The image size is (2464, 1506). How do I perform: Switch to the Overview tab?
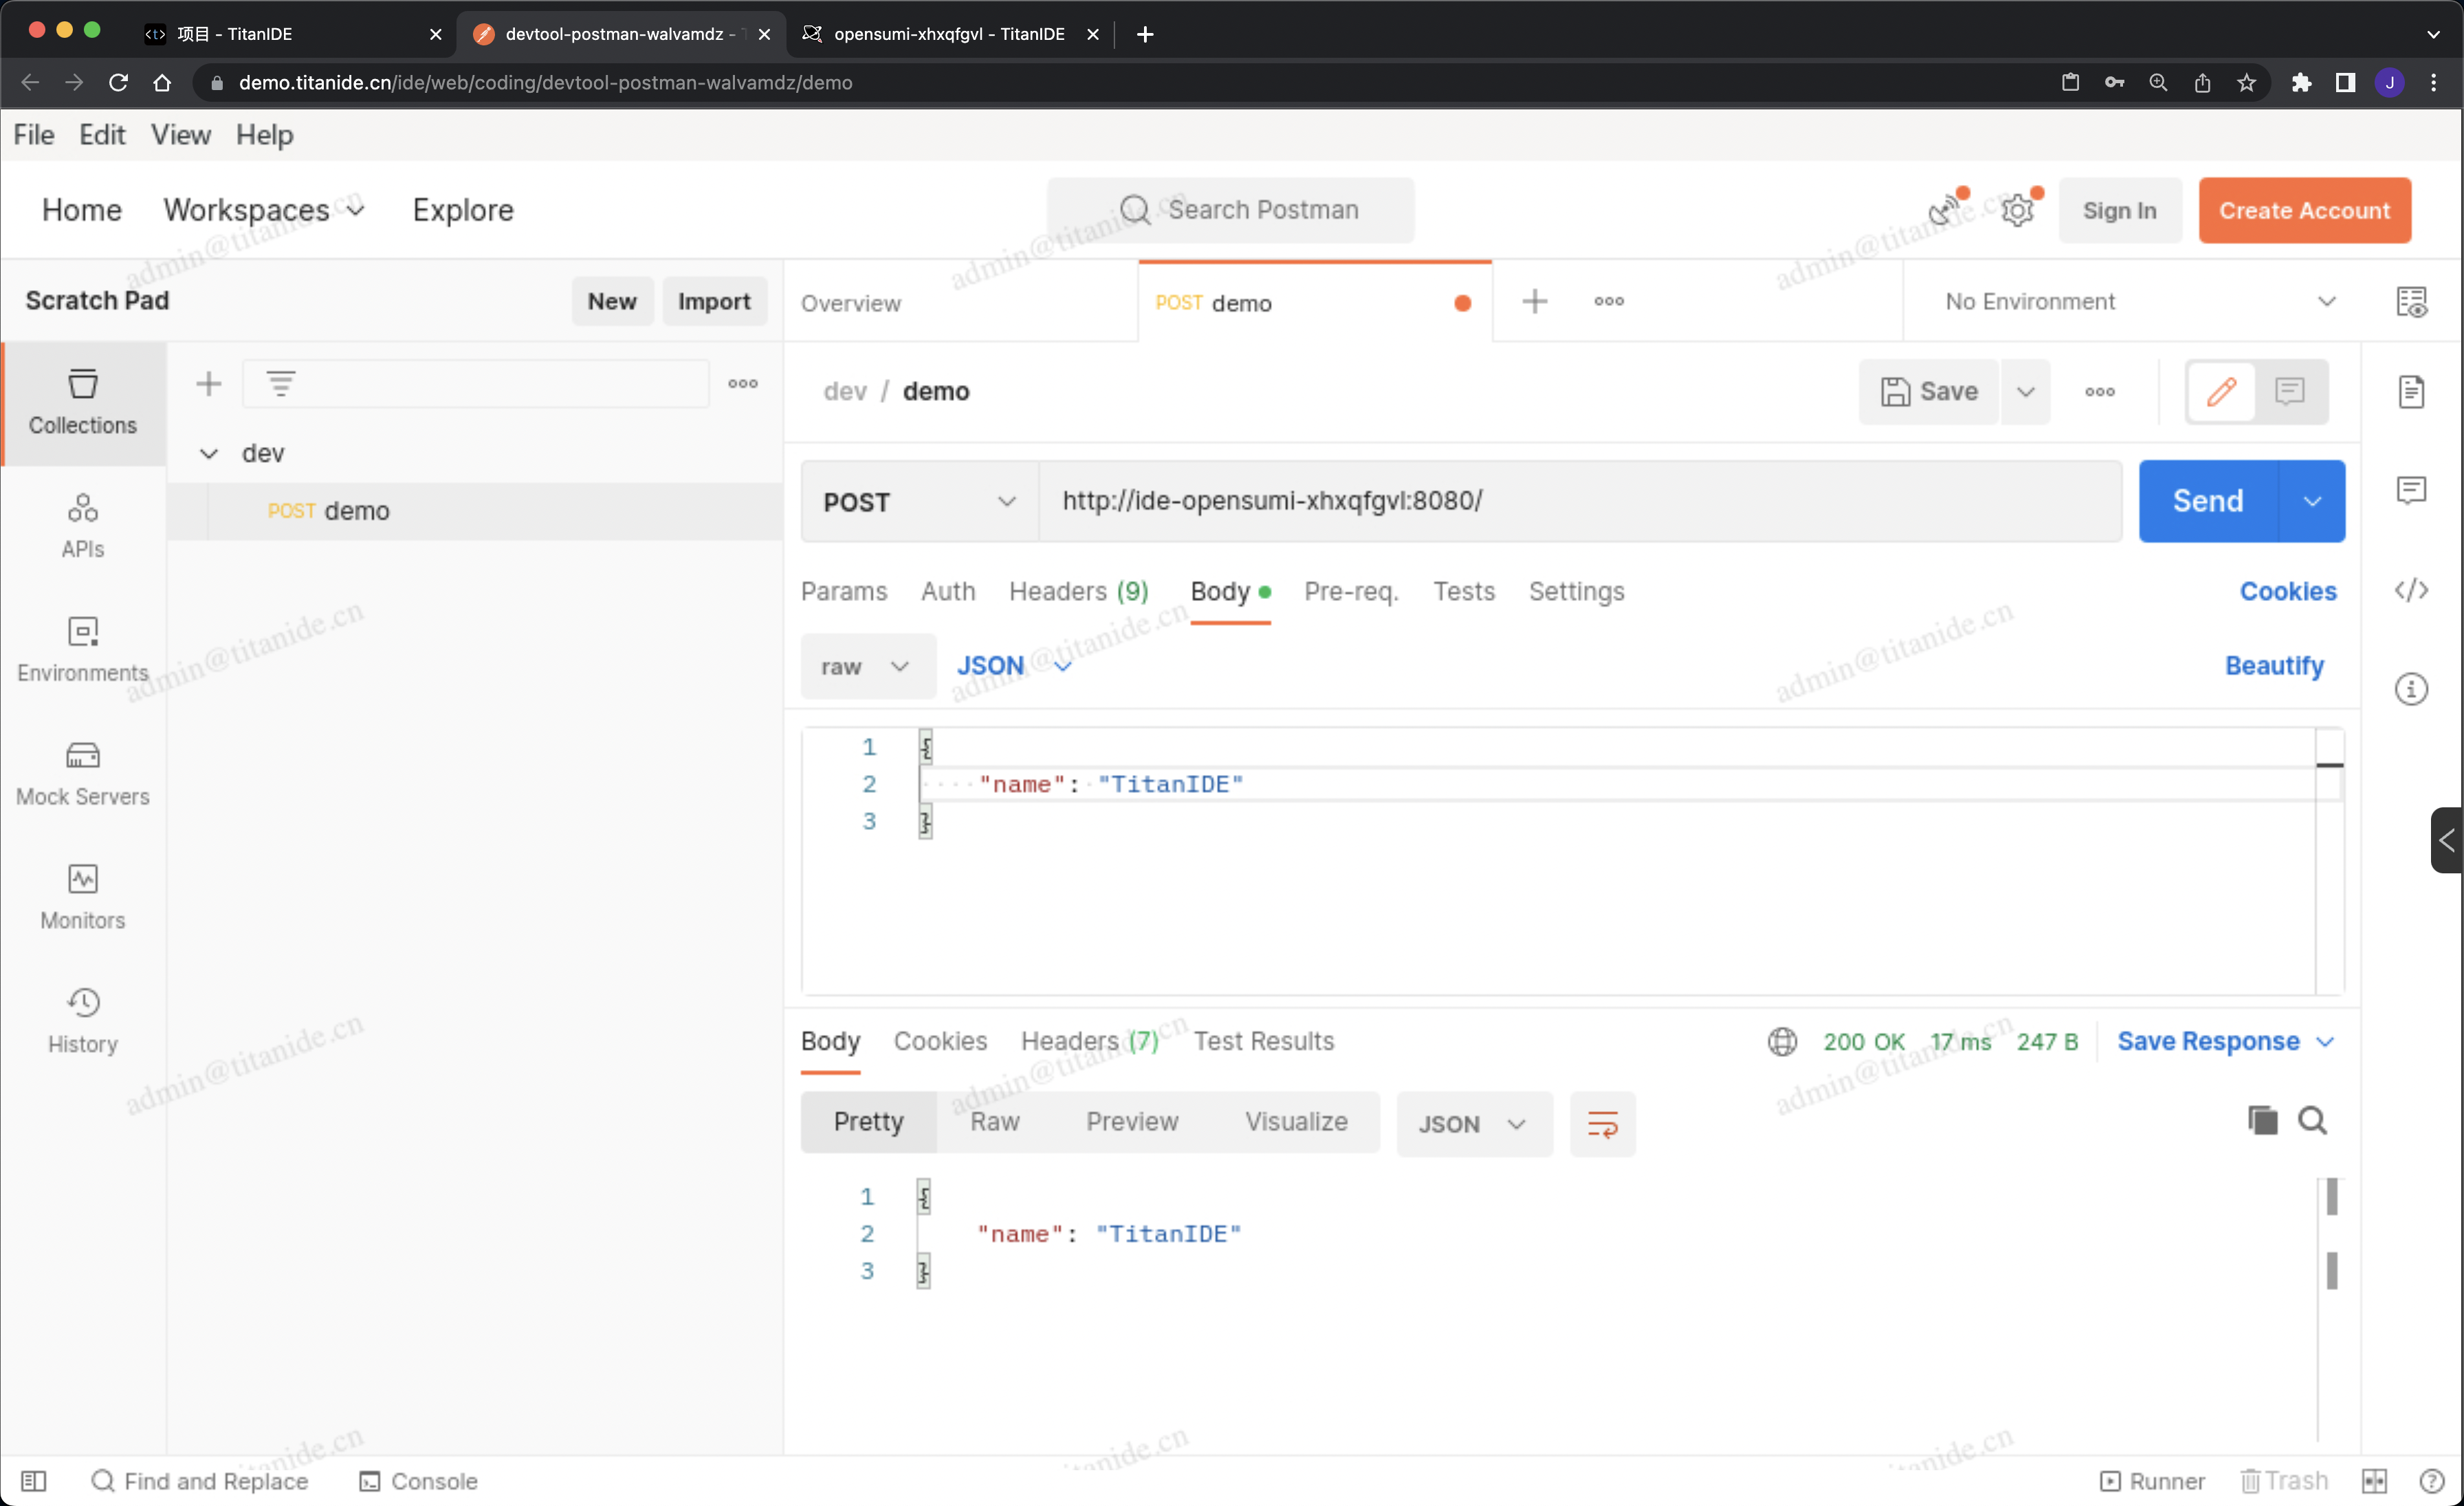click(851, 303)
